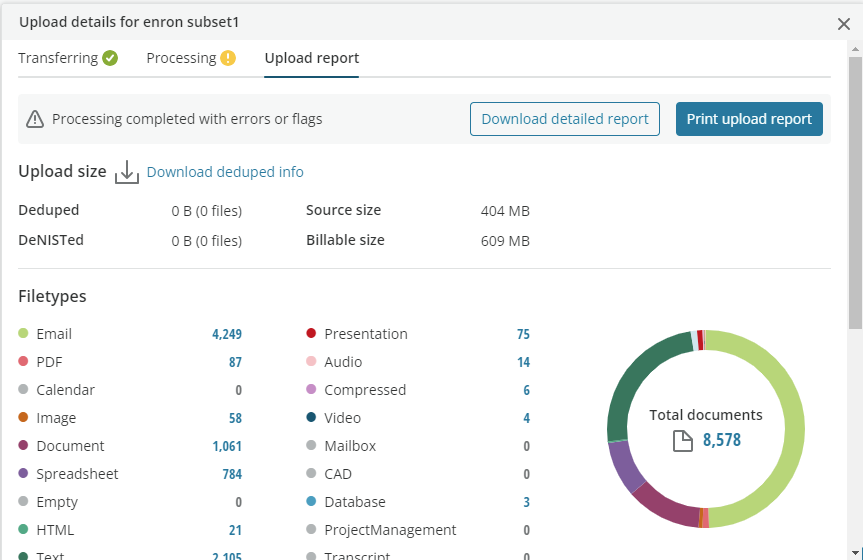Click the yellow Processing warning icon
The image size is (863, 560).
tap(228, 58)
